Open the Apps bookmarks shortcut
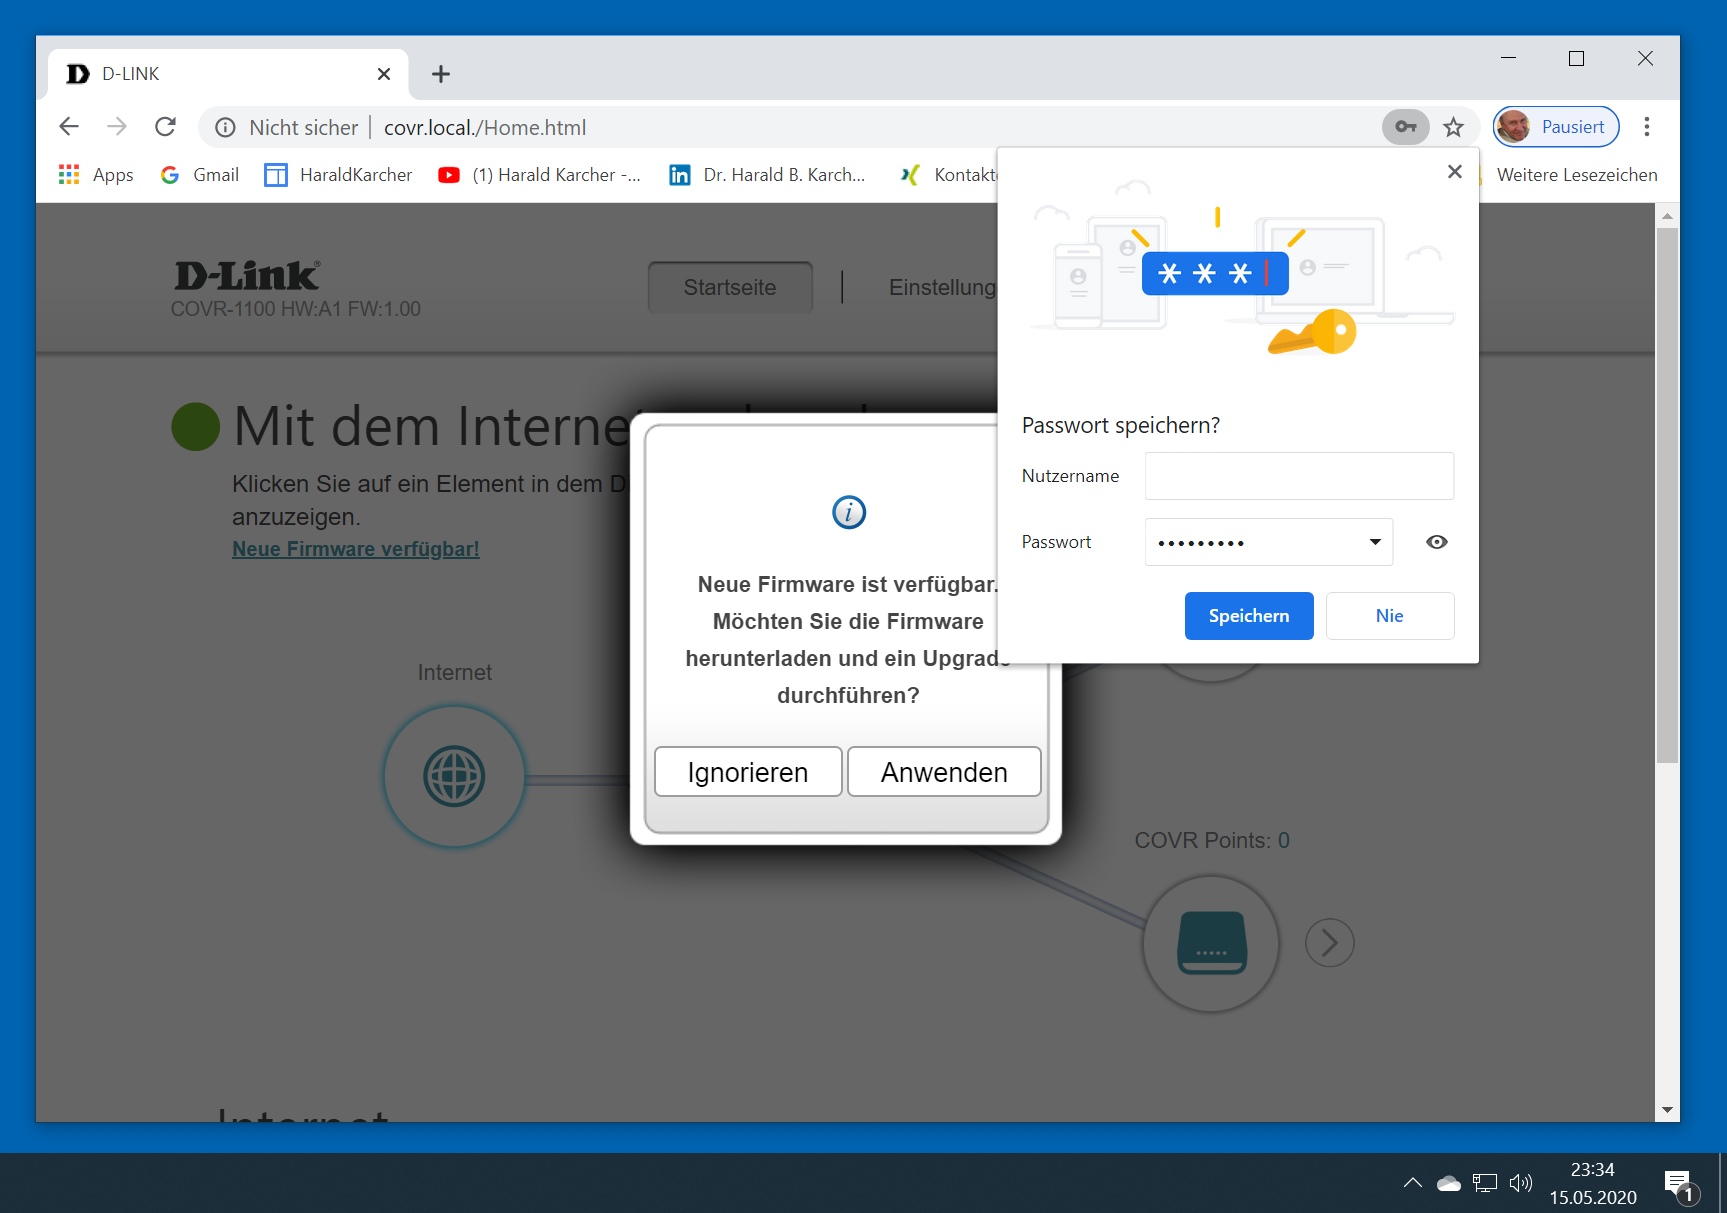Screen dimensions: 1727x1213 pyautogui.click(x=96, y=175)
